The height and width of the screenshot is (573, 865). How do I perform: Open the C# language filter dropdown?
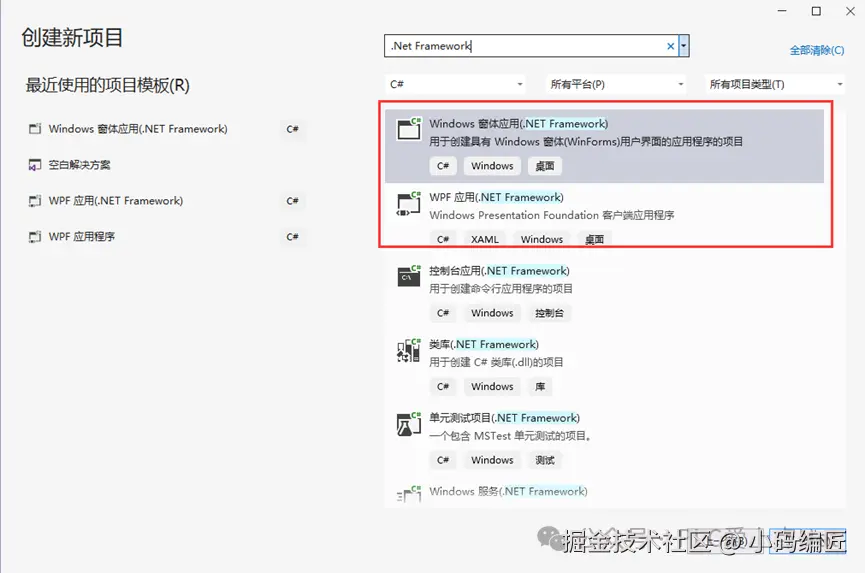pos(455,84)
